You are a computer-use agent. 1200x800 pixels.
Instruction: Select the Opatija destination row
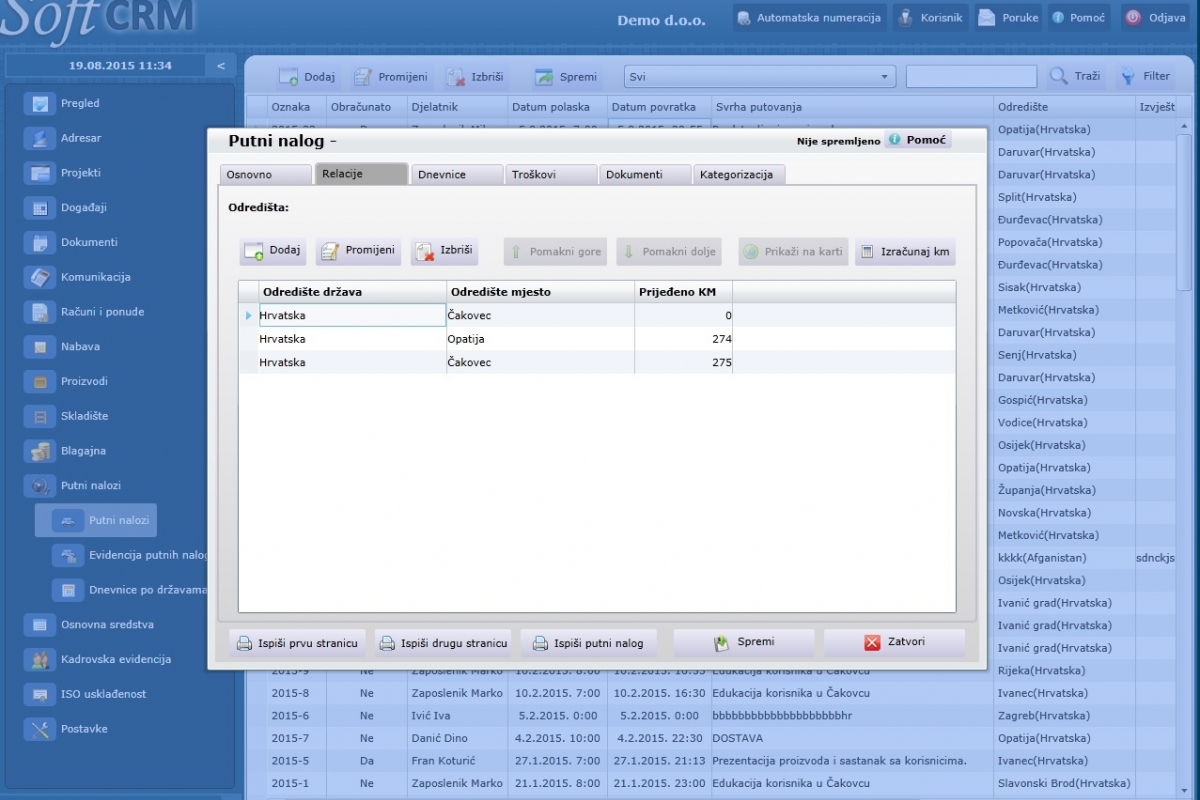point(597,339)
